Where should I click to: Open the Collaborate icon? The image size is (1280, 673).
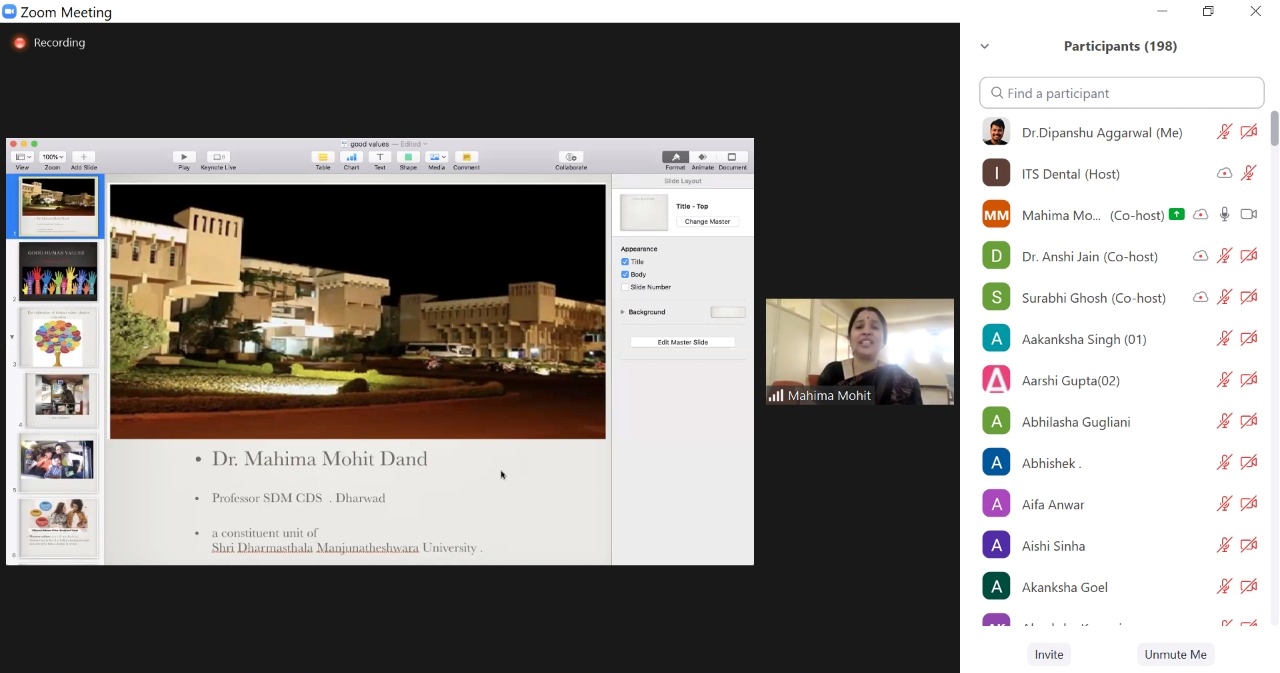click(x=571, y=157)
